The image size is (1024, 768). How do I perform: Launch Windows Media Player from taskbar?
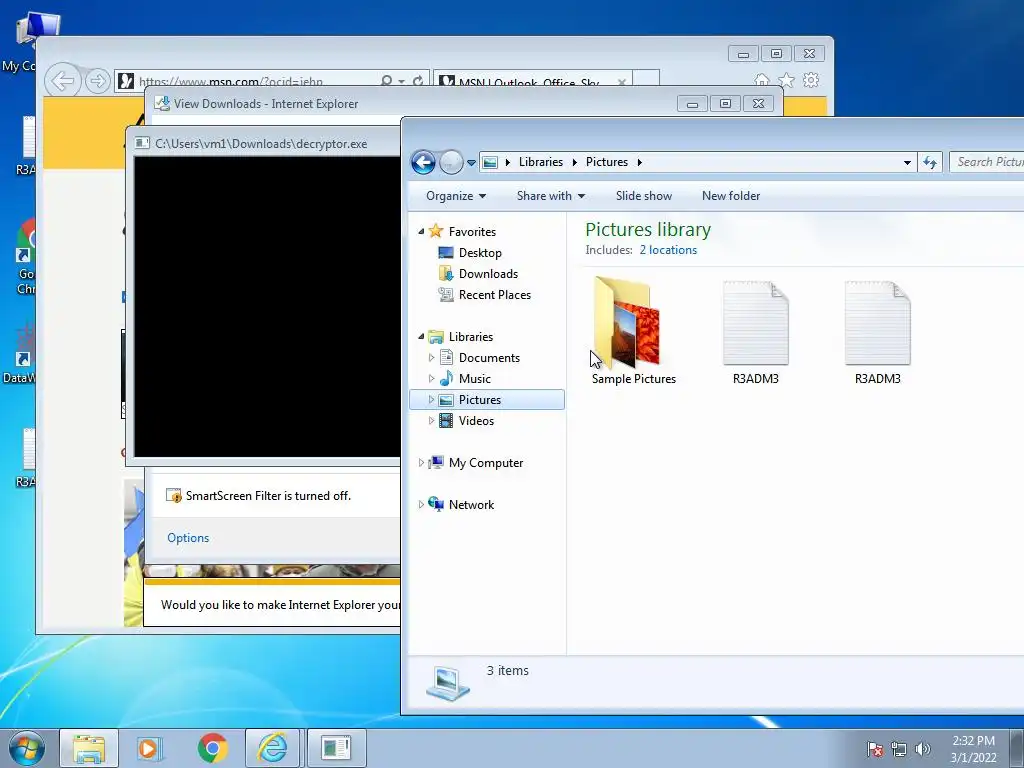pos(150,748)
